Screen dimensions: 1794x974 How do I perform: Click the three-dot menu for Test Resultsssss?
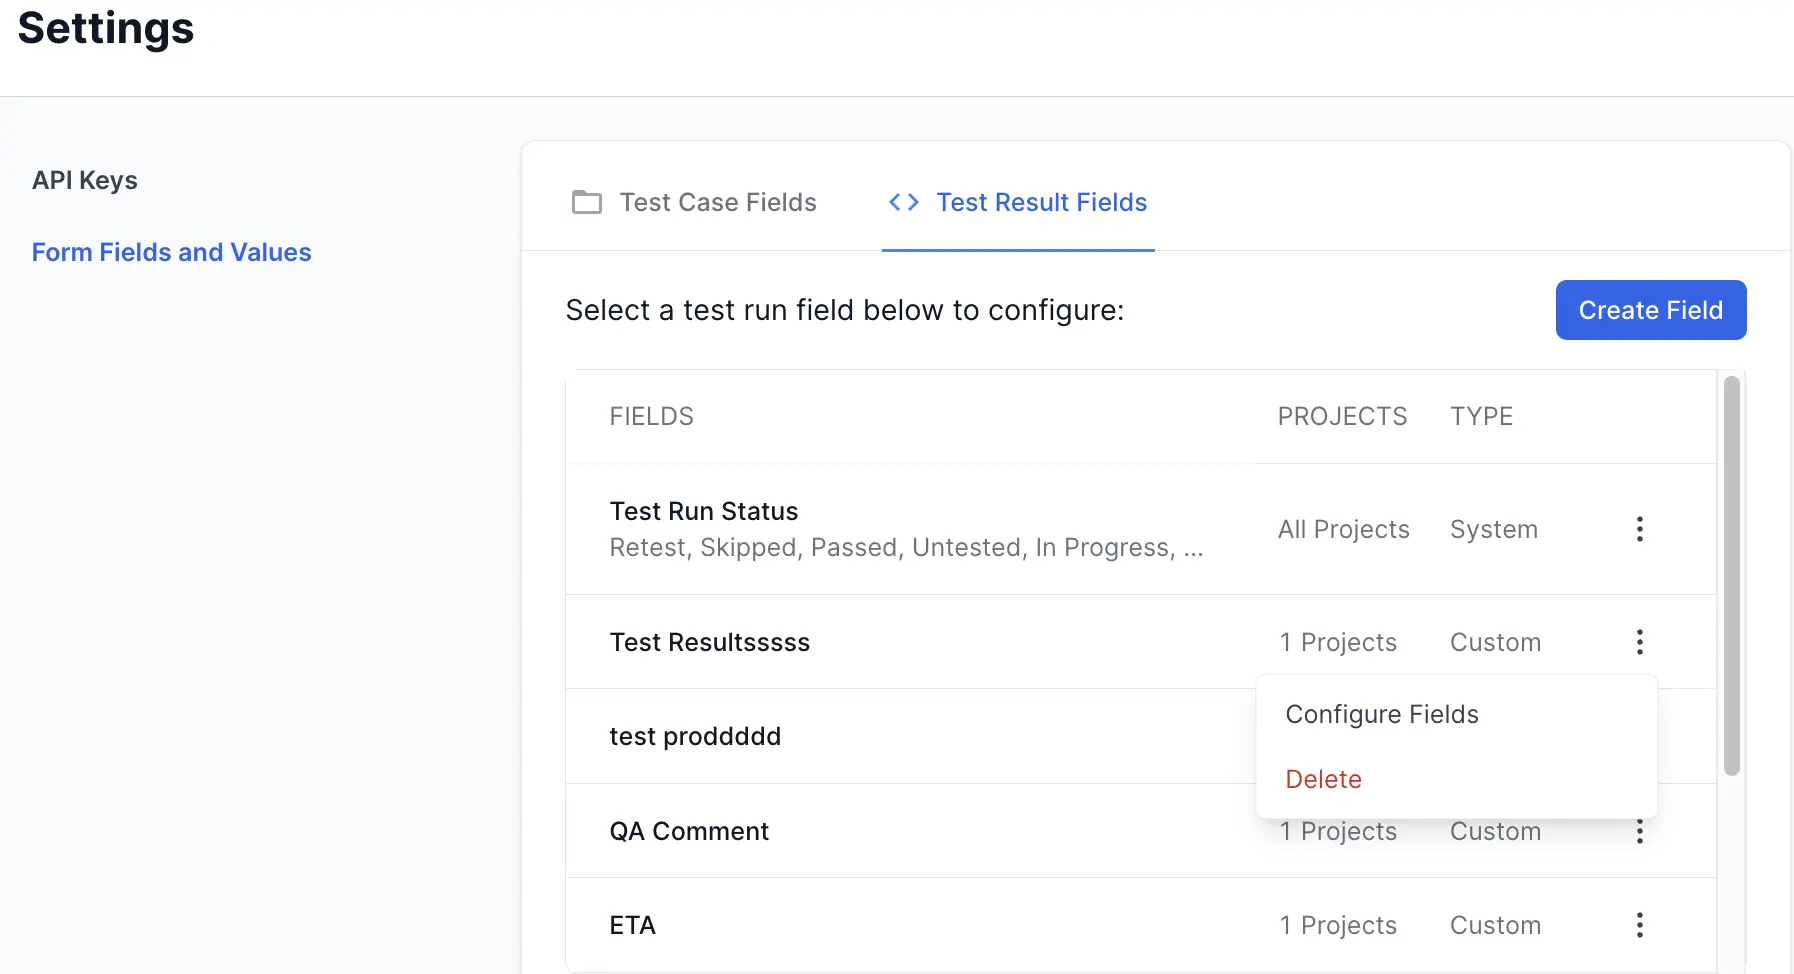click(1639, 642)
